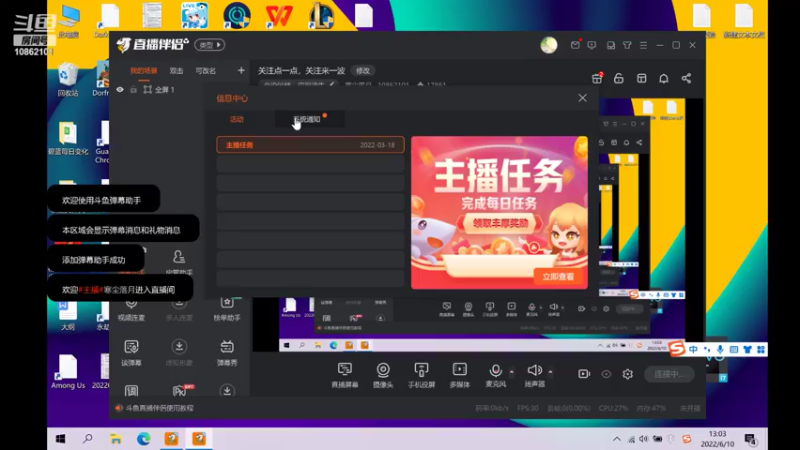
Task: Click 修改 next to stream title
Action: (363, 70)
